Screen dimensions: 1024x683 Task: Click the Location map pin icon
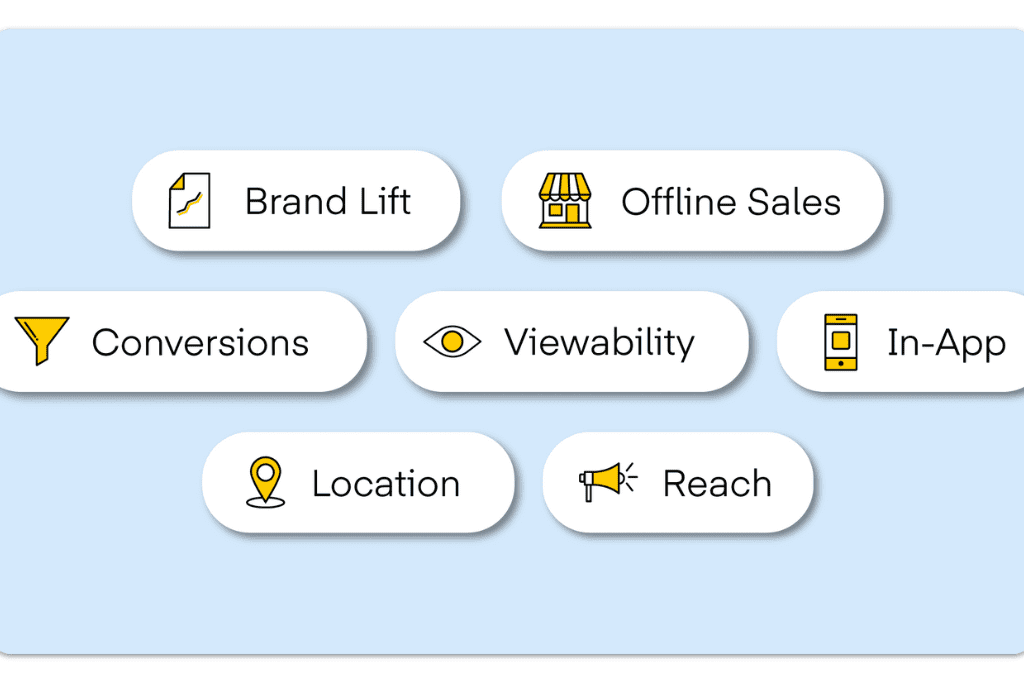click(x=265, y=482)
